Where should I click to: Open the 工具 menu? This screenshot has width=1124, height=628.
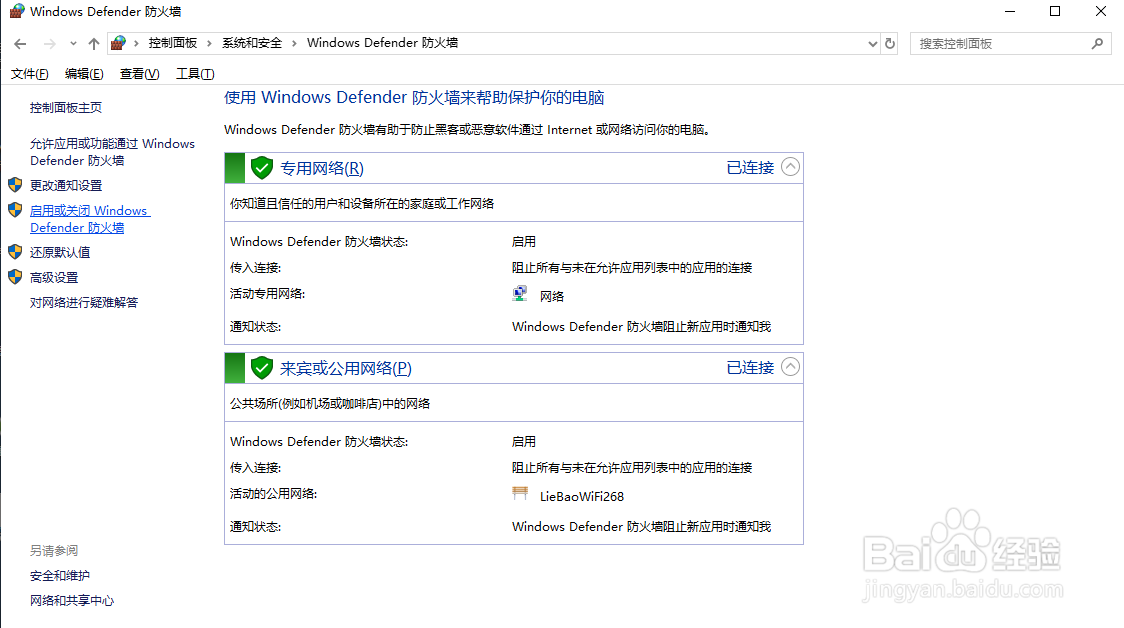(194, 73)
